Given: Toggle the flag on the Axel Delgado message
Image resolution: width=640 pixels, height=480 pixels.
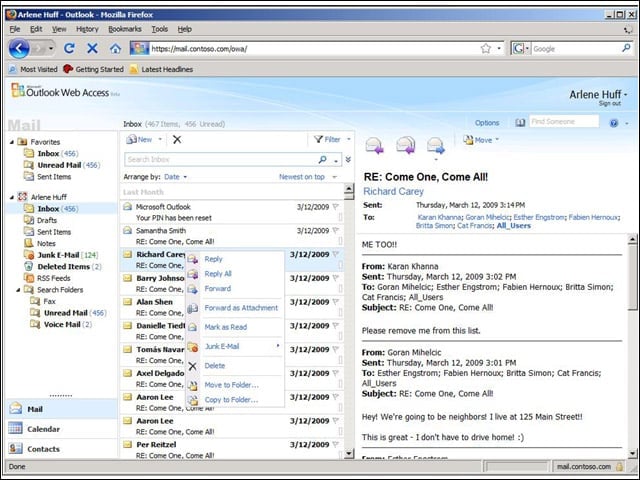Looking at the screenshot, I should pos(336,373).
